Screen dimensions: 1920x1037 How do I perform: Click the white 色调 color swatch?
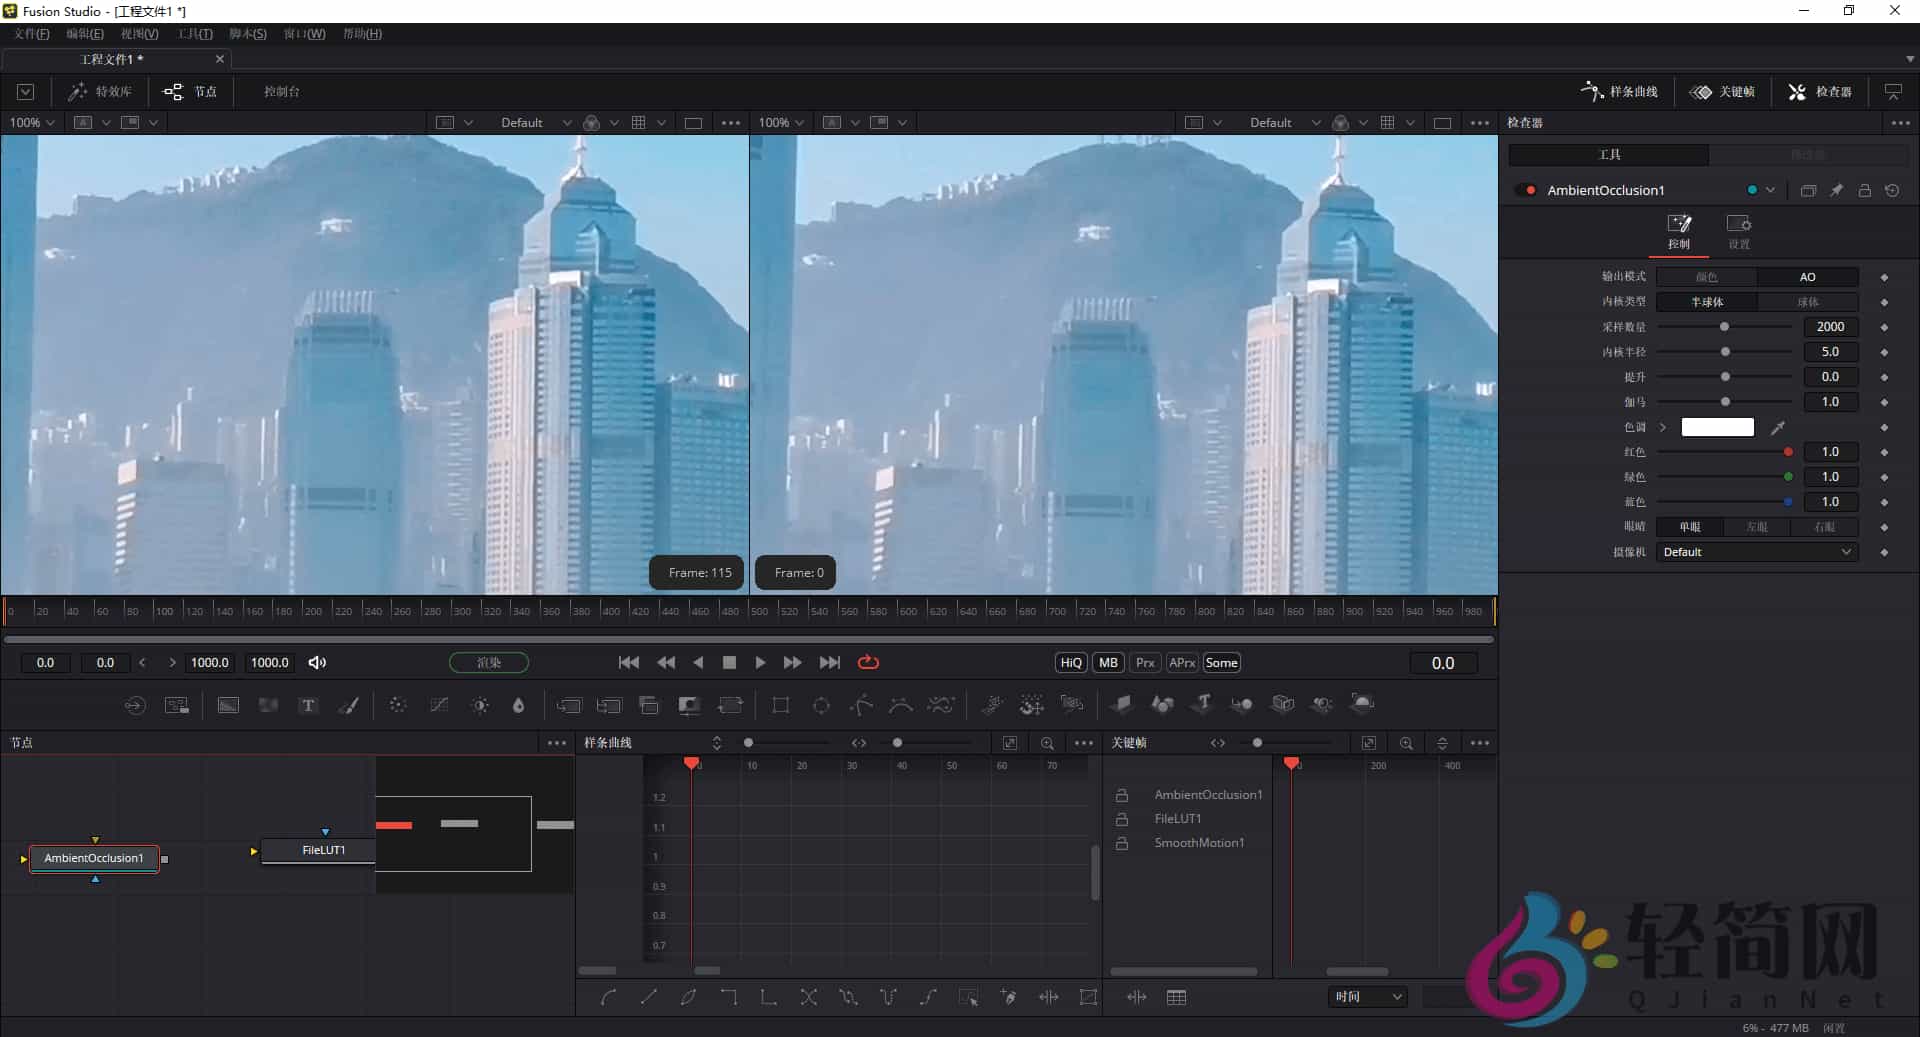(1717, 427)
